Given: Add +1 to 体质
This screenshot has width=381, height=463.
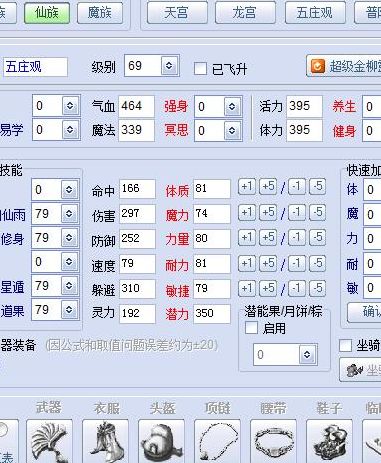Looking at the screenshot, I should [247, 187].
